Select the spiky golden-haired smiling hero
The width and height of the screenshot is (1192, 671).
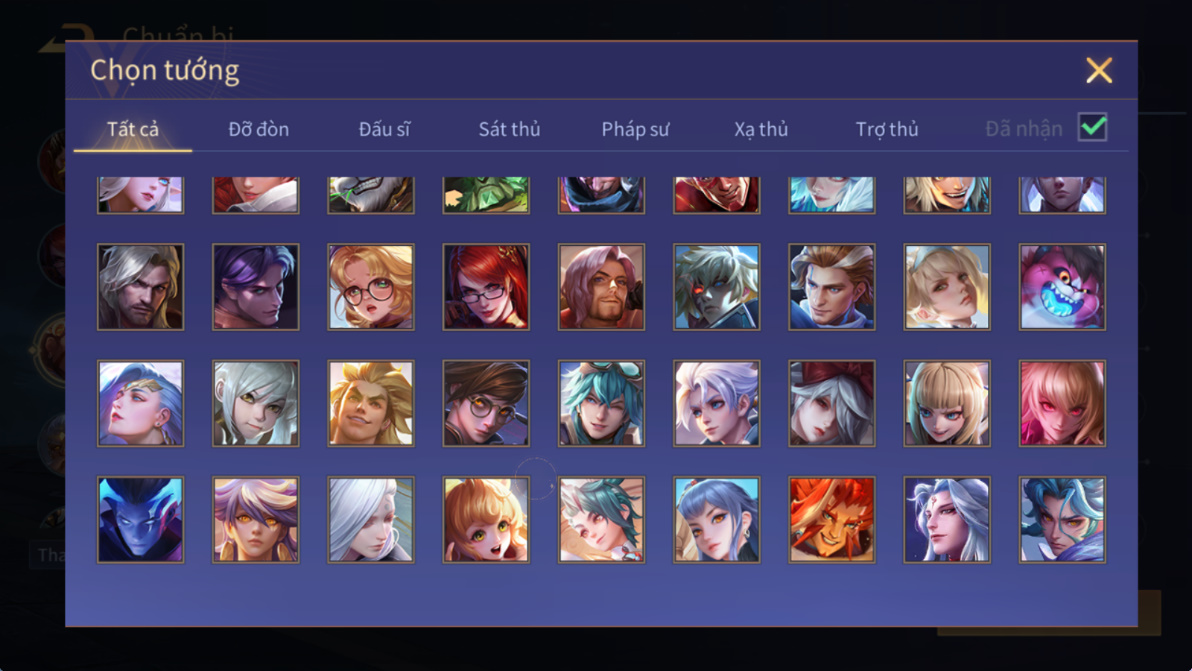pyautogui.click(x=371, y=404)
